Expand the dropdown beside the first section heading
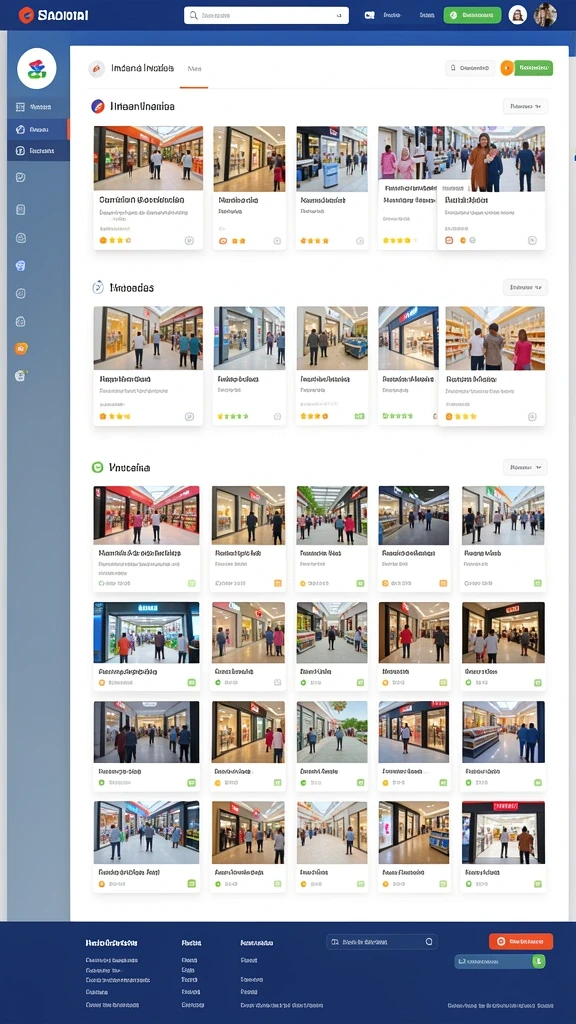This screenshot has height=1024, width=576. 525,106
